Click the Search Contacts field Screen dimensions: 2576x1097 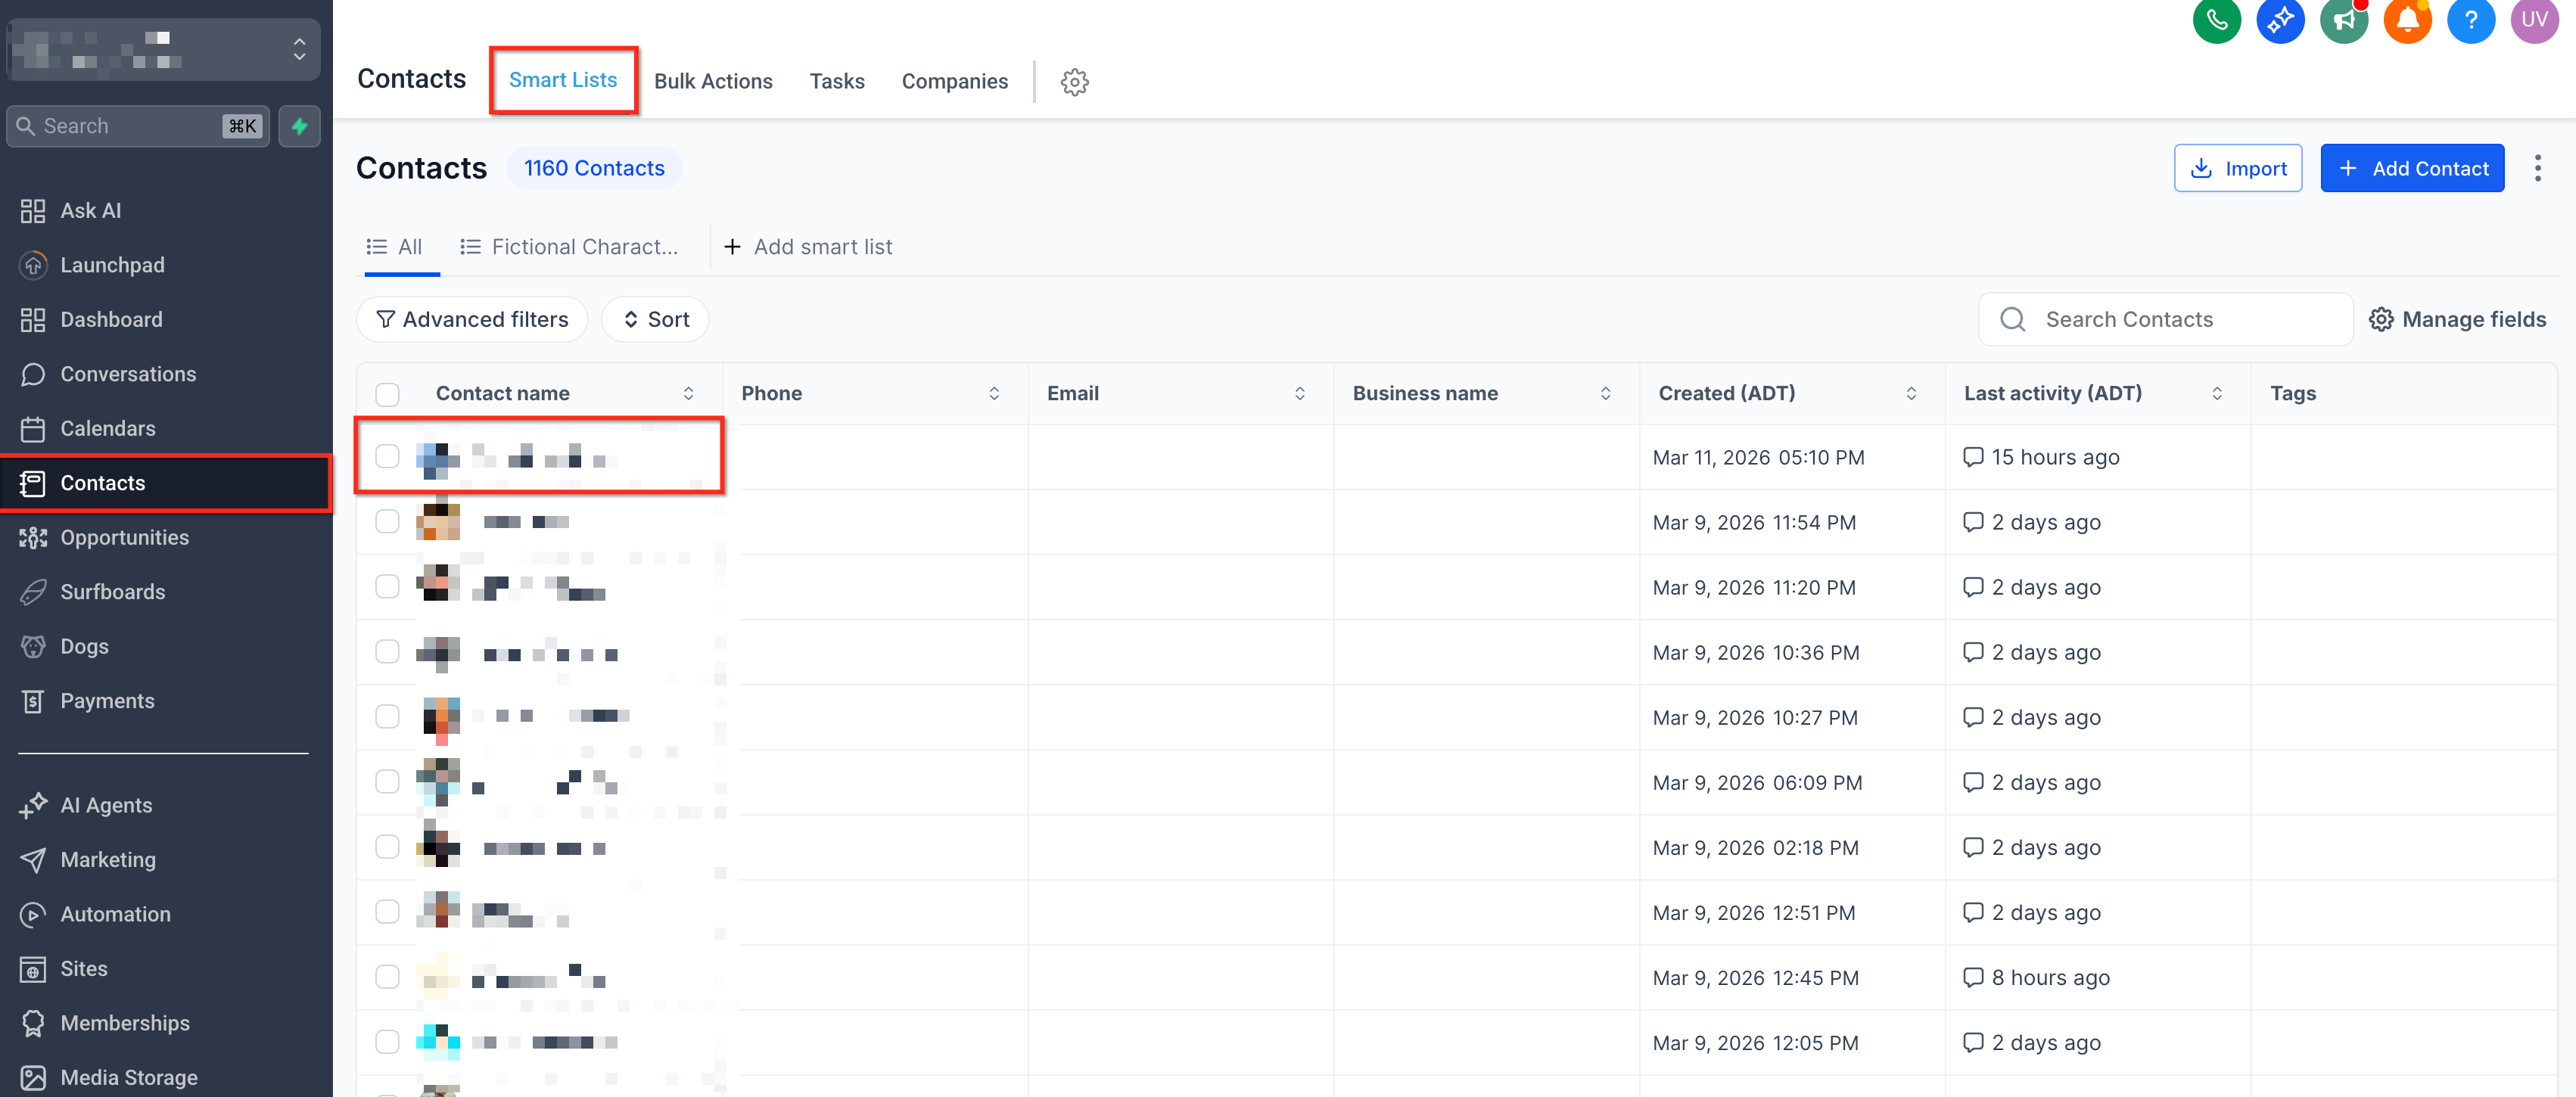[x=2164, y=319]
